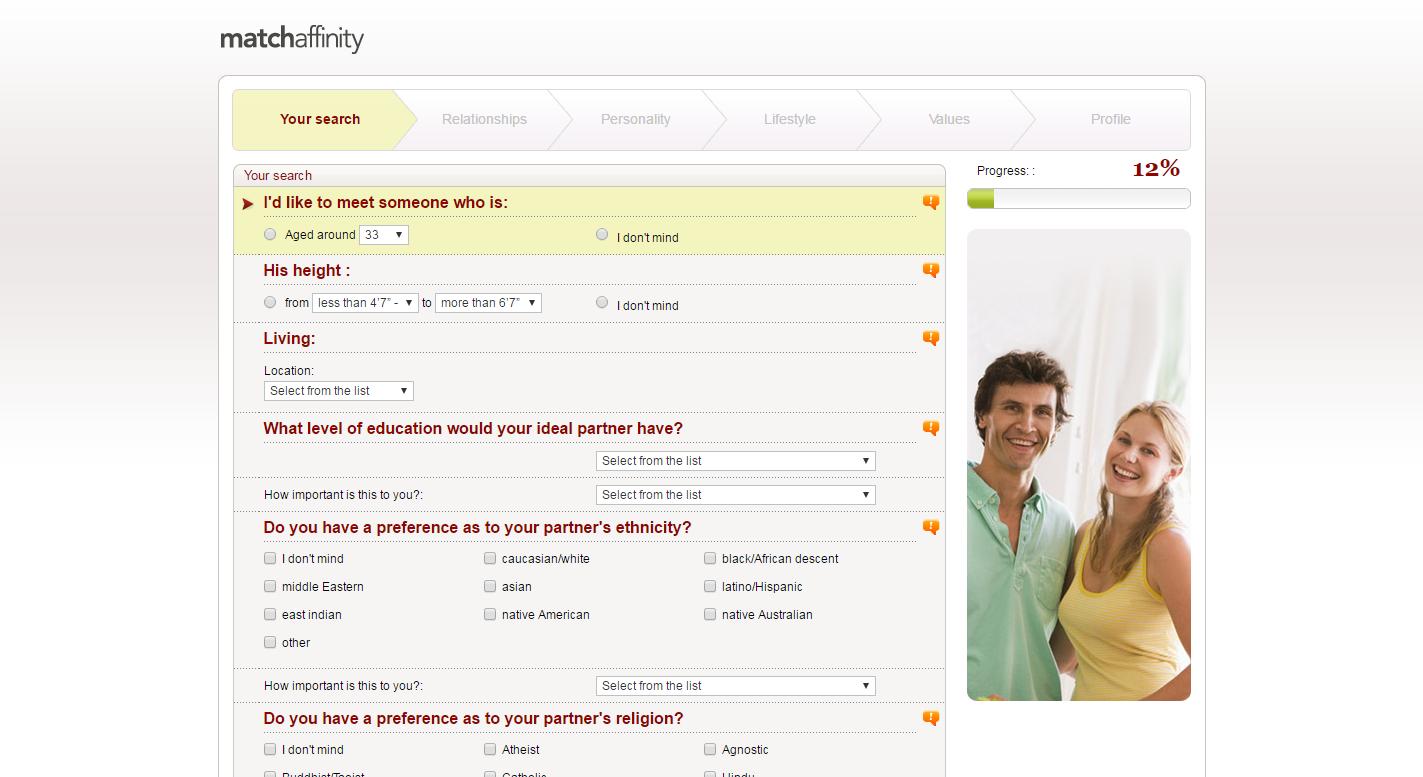Viewport: 1423px width, 777px height.
Task: Click 'How important is this to you?' under education
Action: coord(344,495)
